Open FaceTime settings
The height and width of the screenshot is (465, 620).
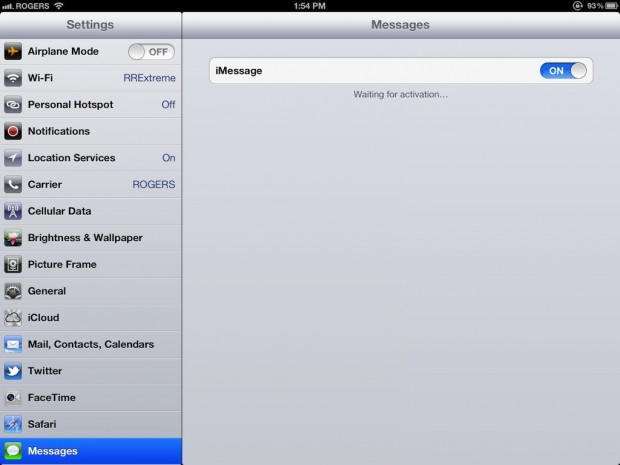point(91,397)
